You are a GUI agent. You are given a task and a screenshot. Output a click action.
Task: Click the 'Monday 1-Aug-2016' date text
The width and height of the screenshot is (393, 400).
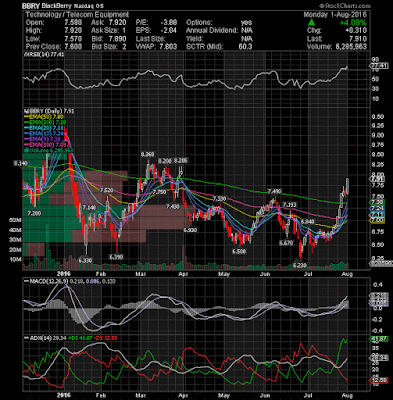[x=335, y=15]
